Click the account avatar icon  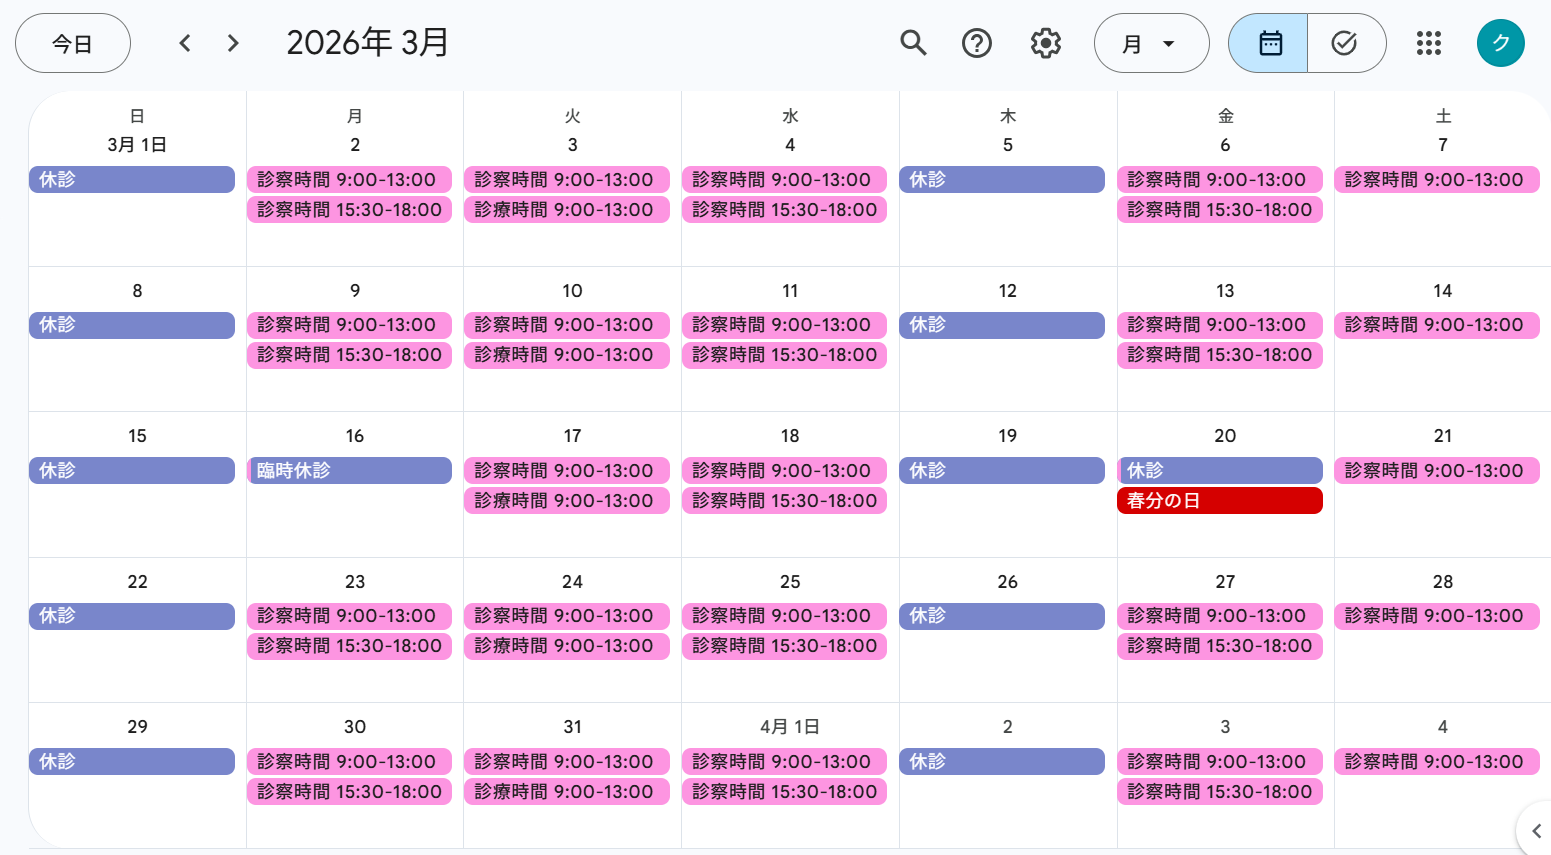[1500, 43]
